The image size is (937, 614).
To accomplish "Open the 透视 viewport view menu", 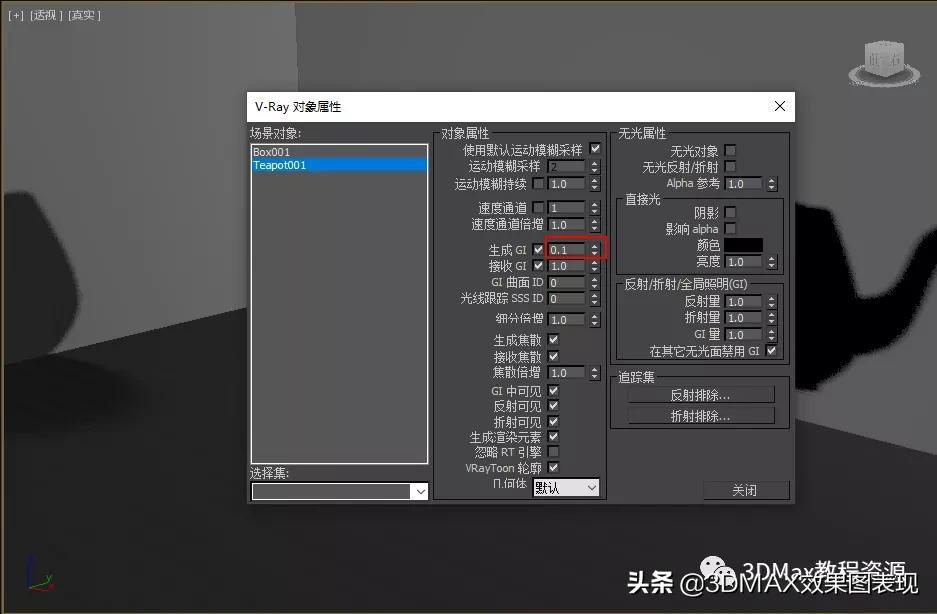I will pyautogui.click(x=46, y=16).
